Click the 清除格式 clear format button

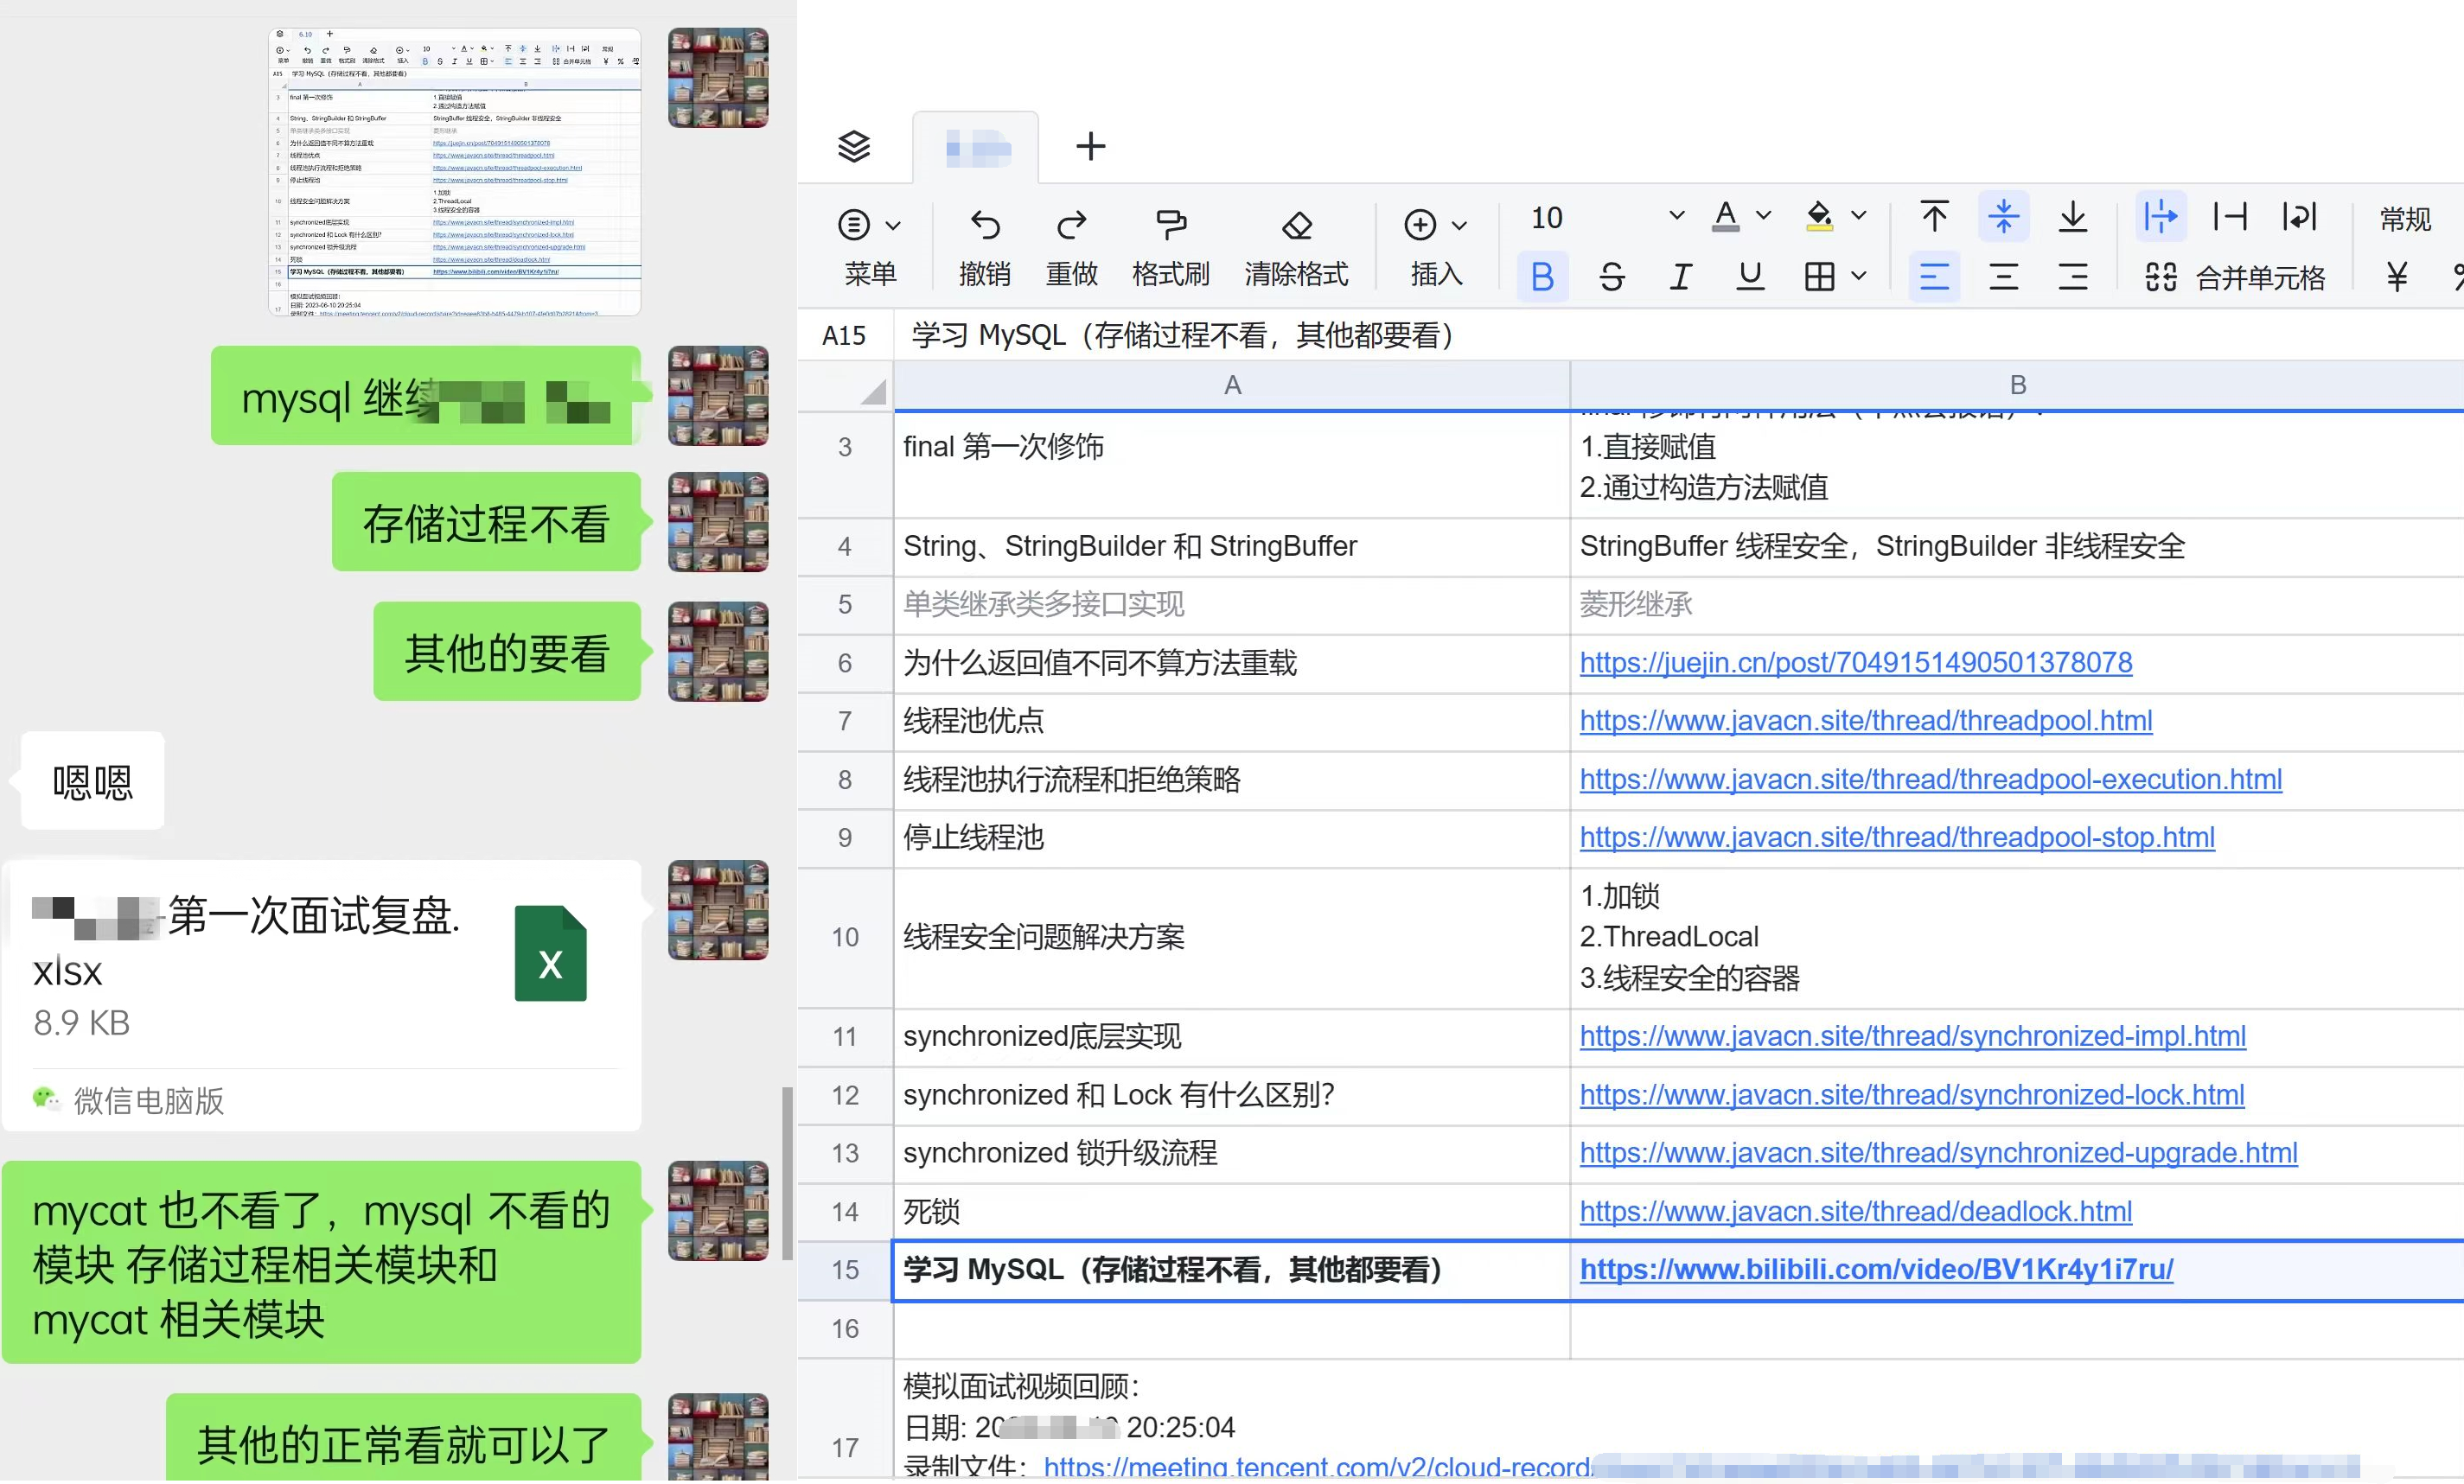(x=1296, y=247)
